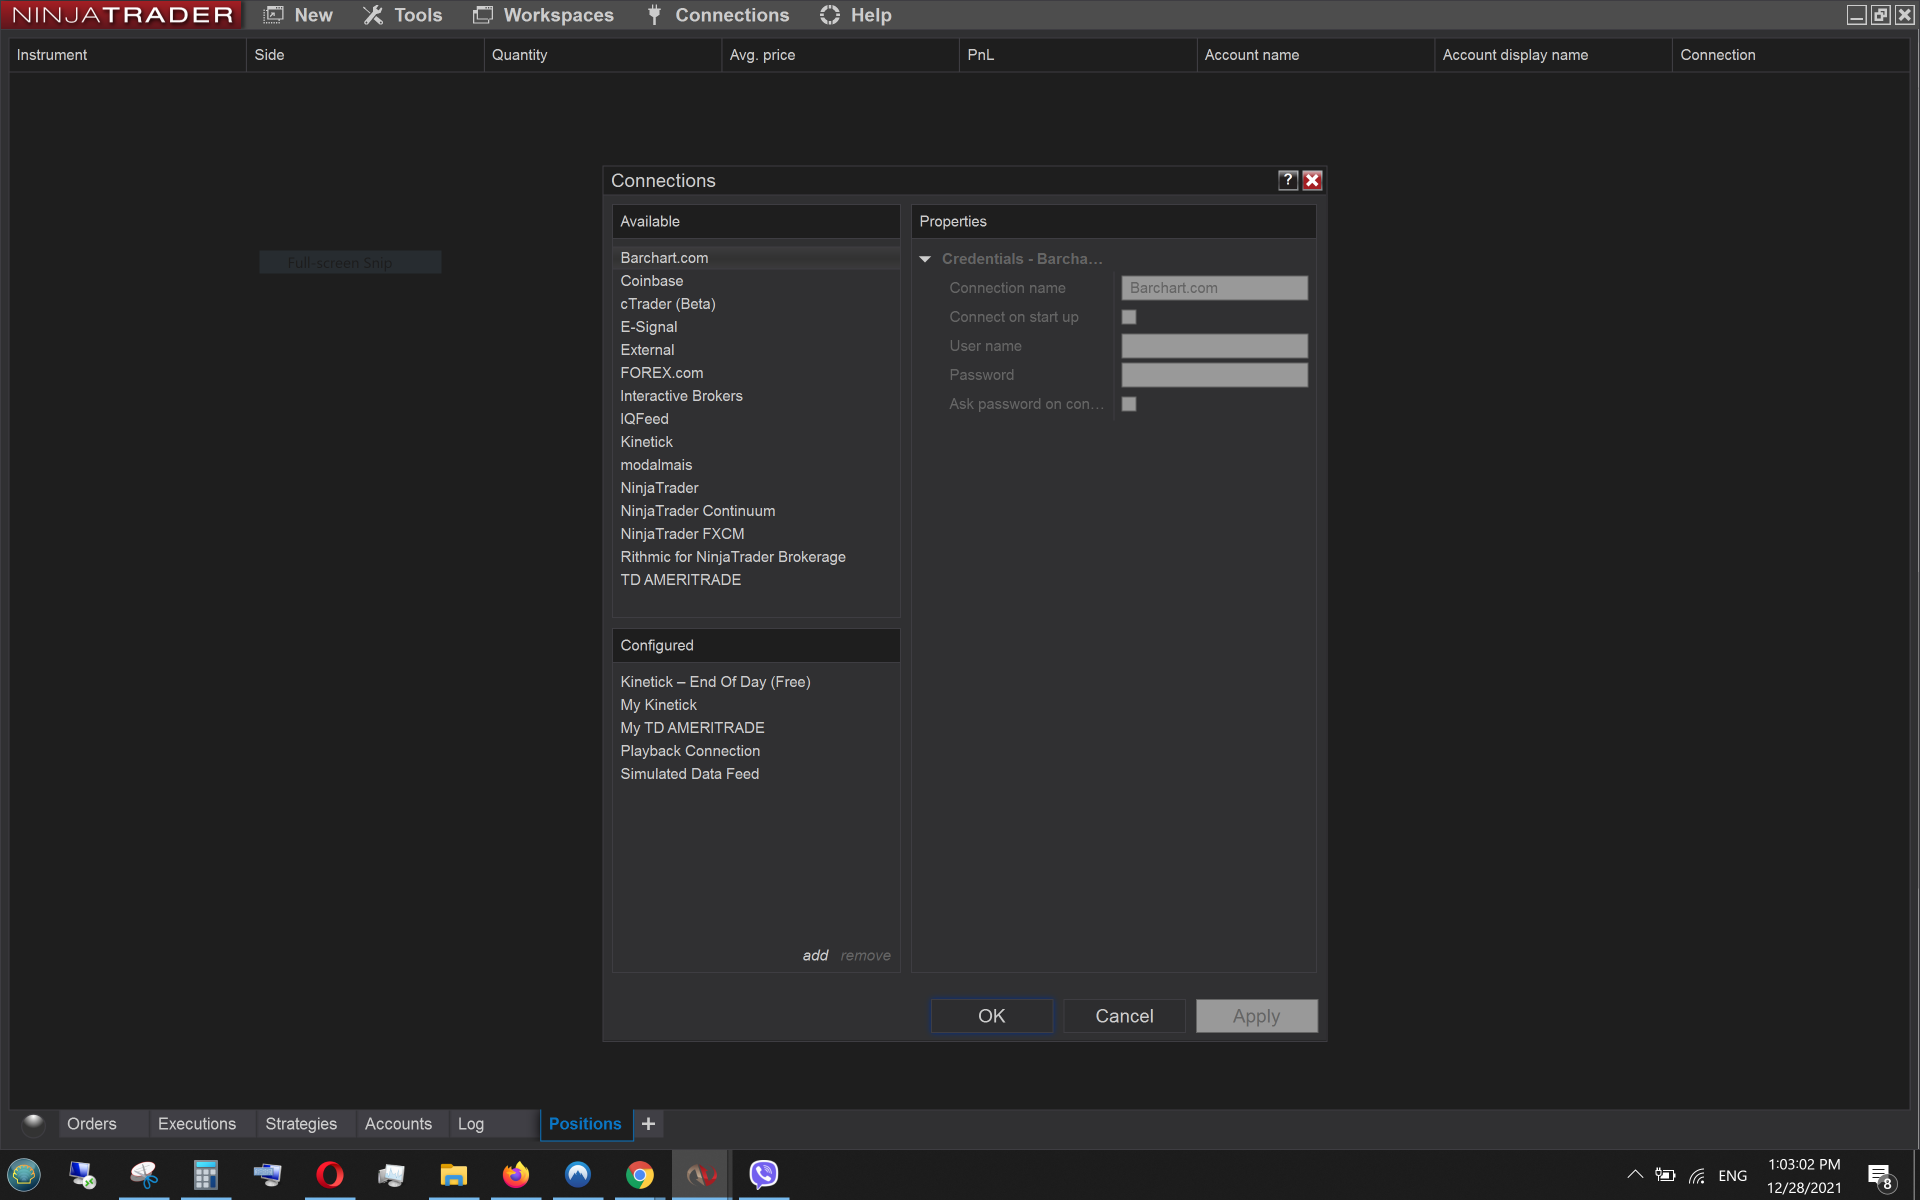Screen dimensions: 1920x1200
Task: Open Firefox from the taskbar
Action: pyautogui.click(x=516, y=1175)
